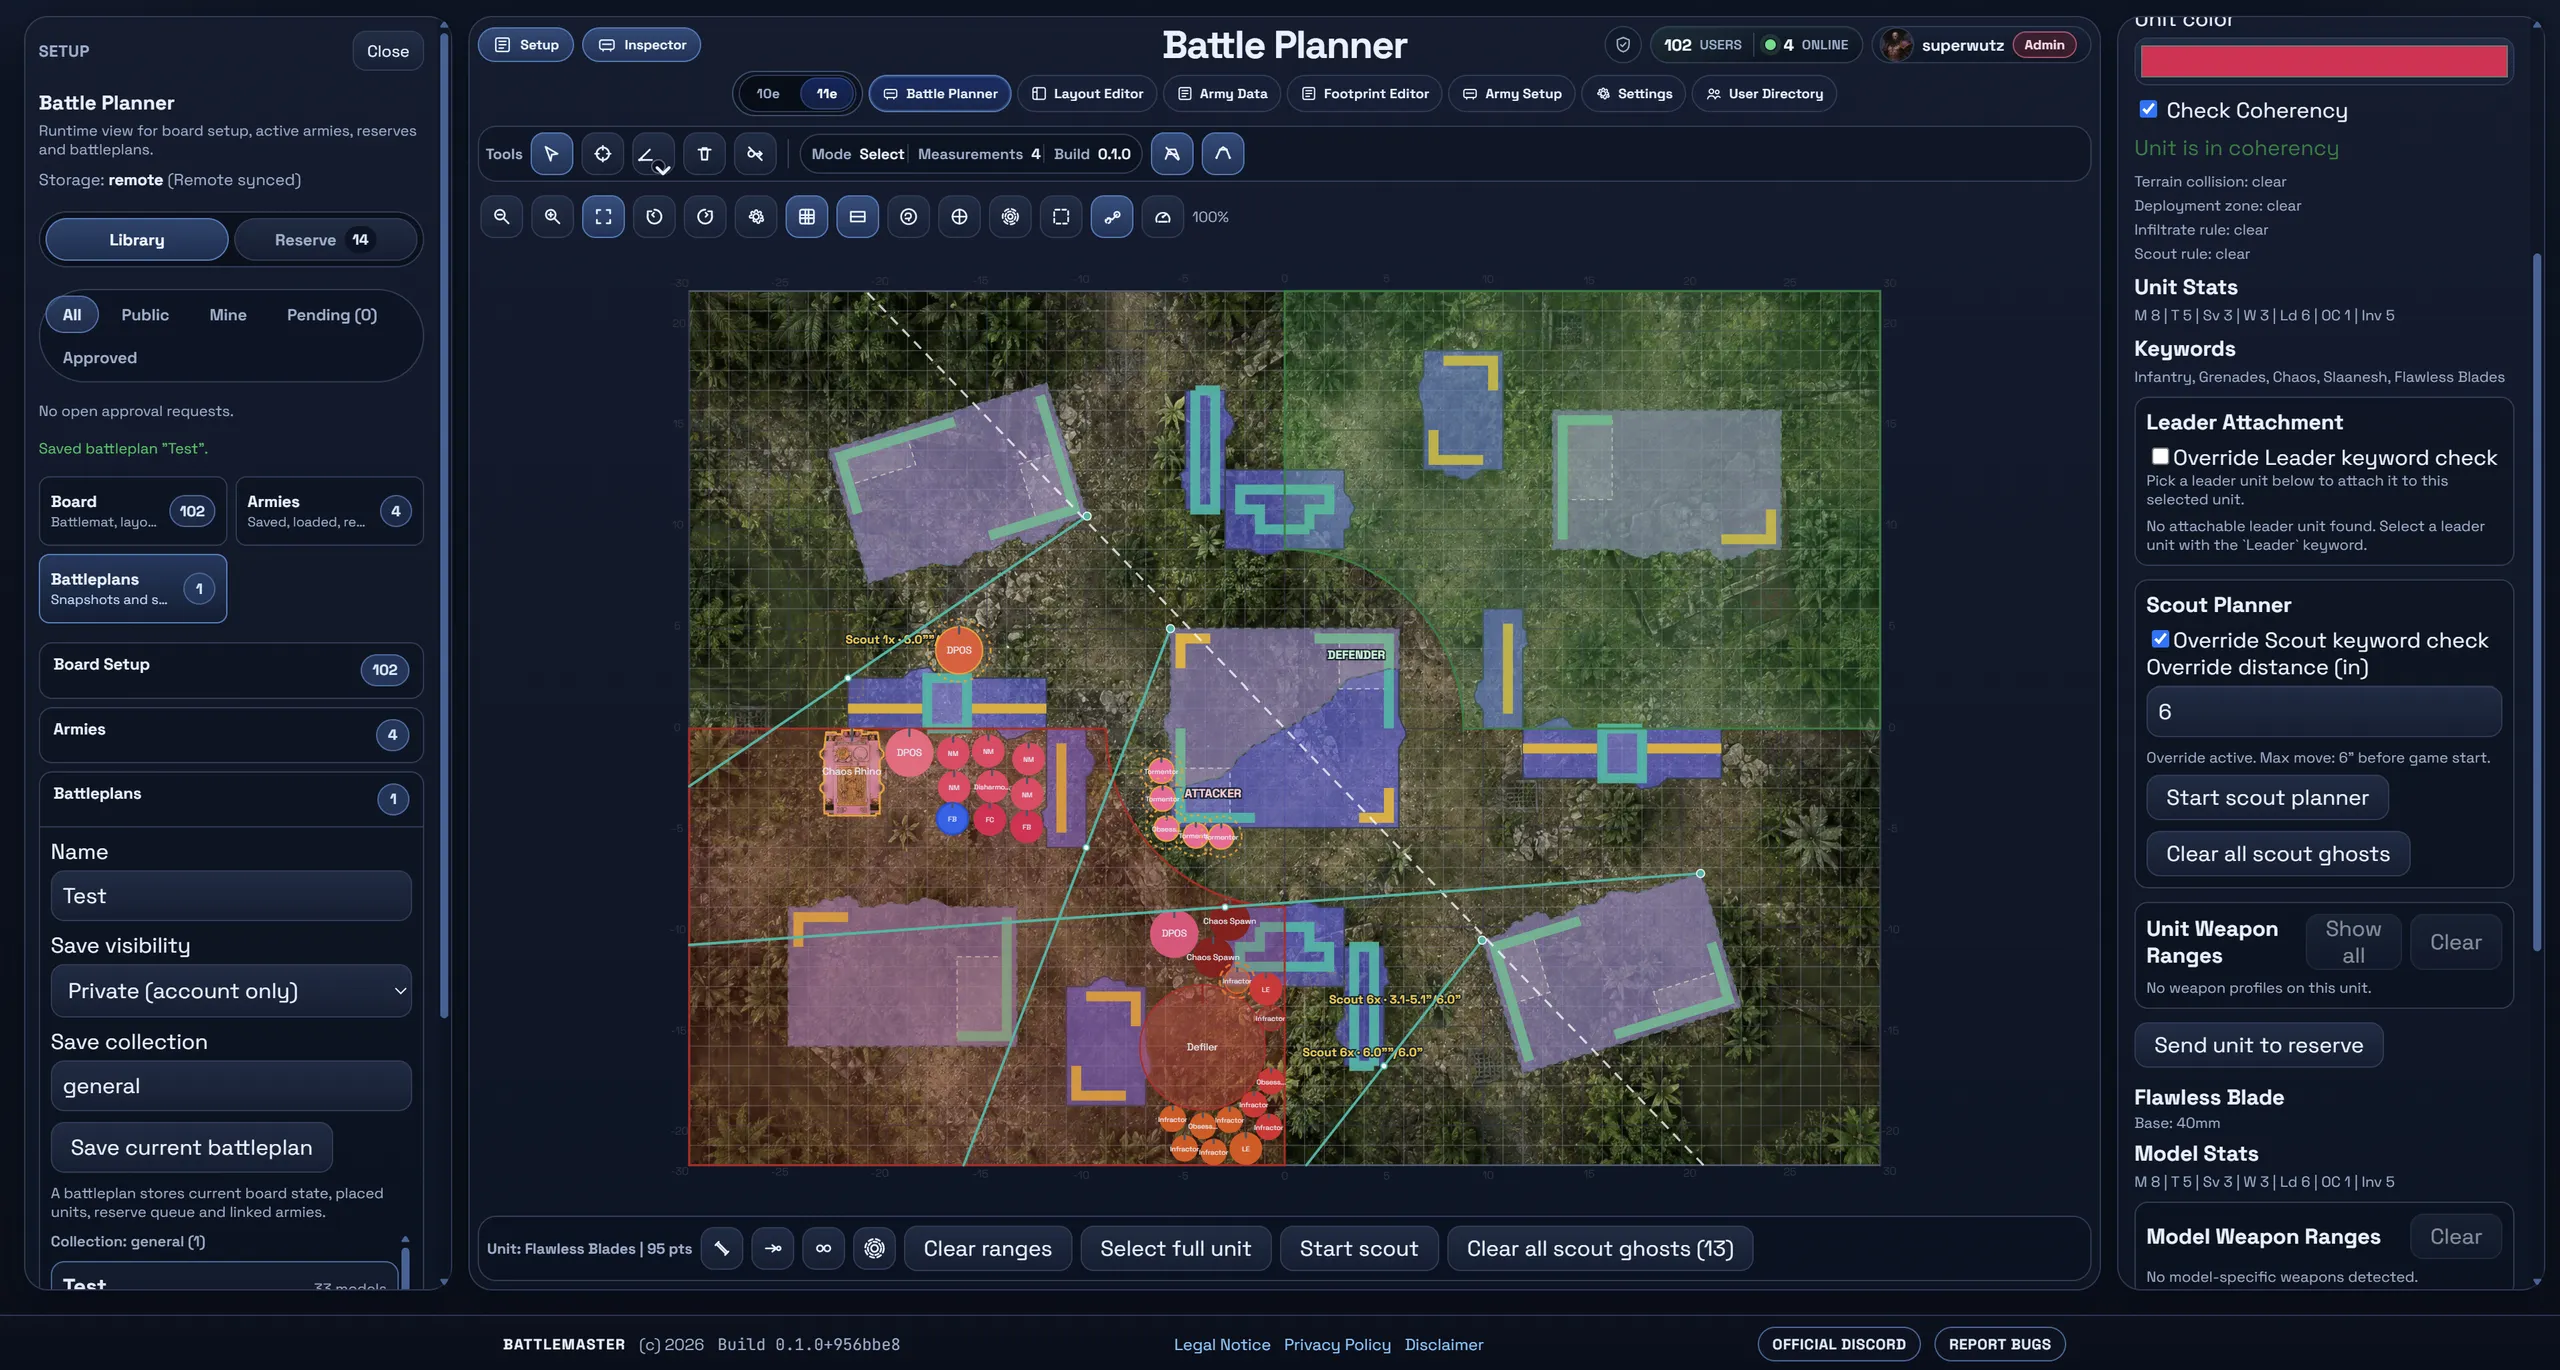
Task: Open the Layout Editor tab
Action: point(1087,94)
